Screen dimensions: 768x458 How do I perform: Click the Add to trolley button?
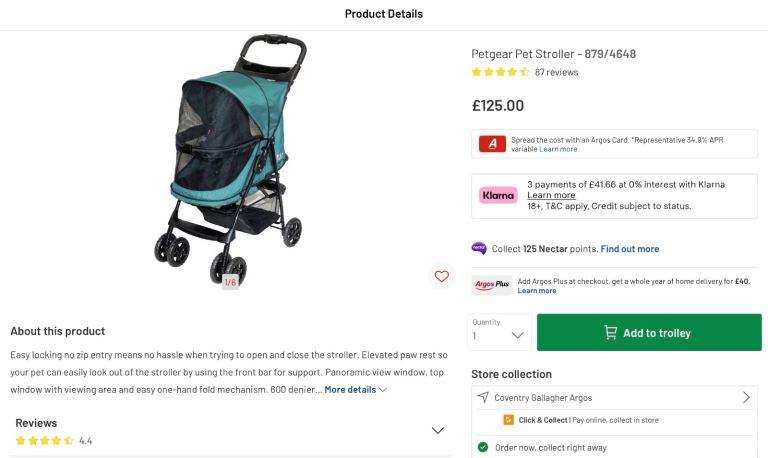coord(649,333)
